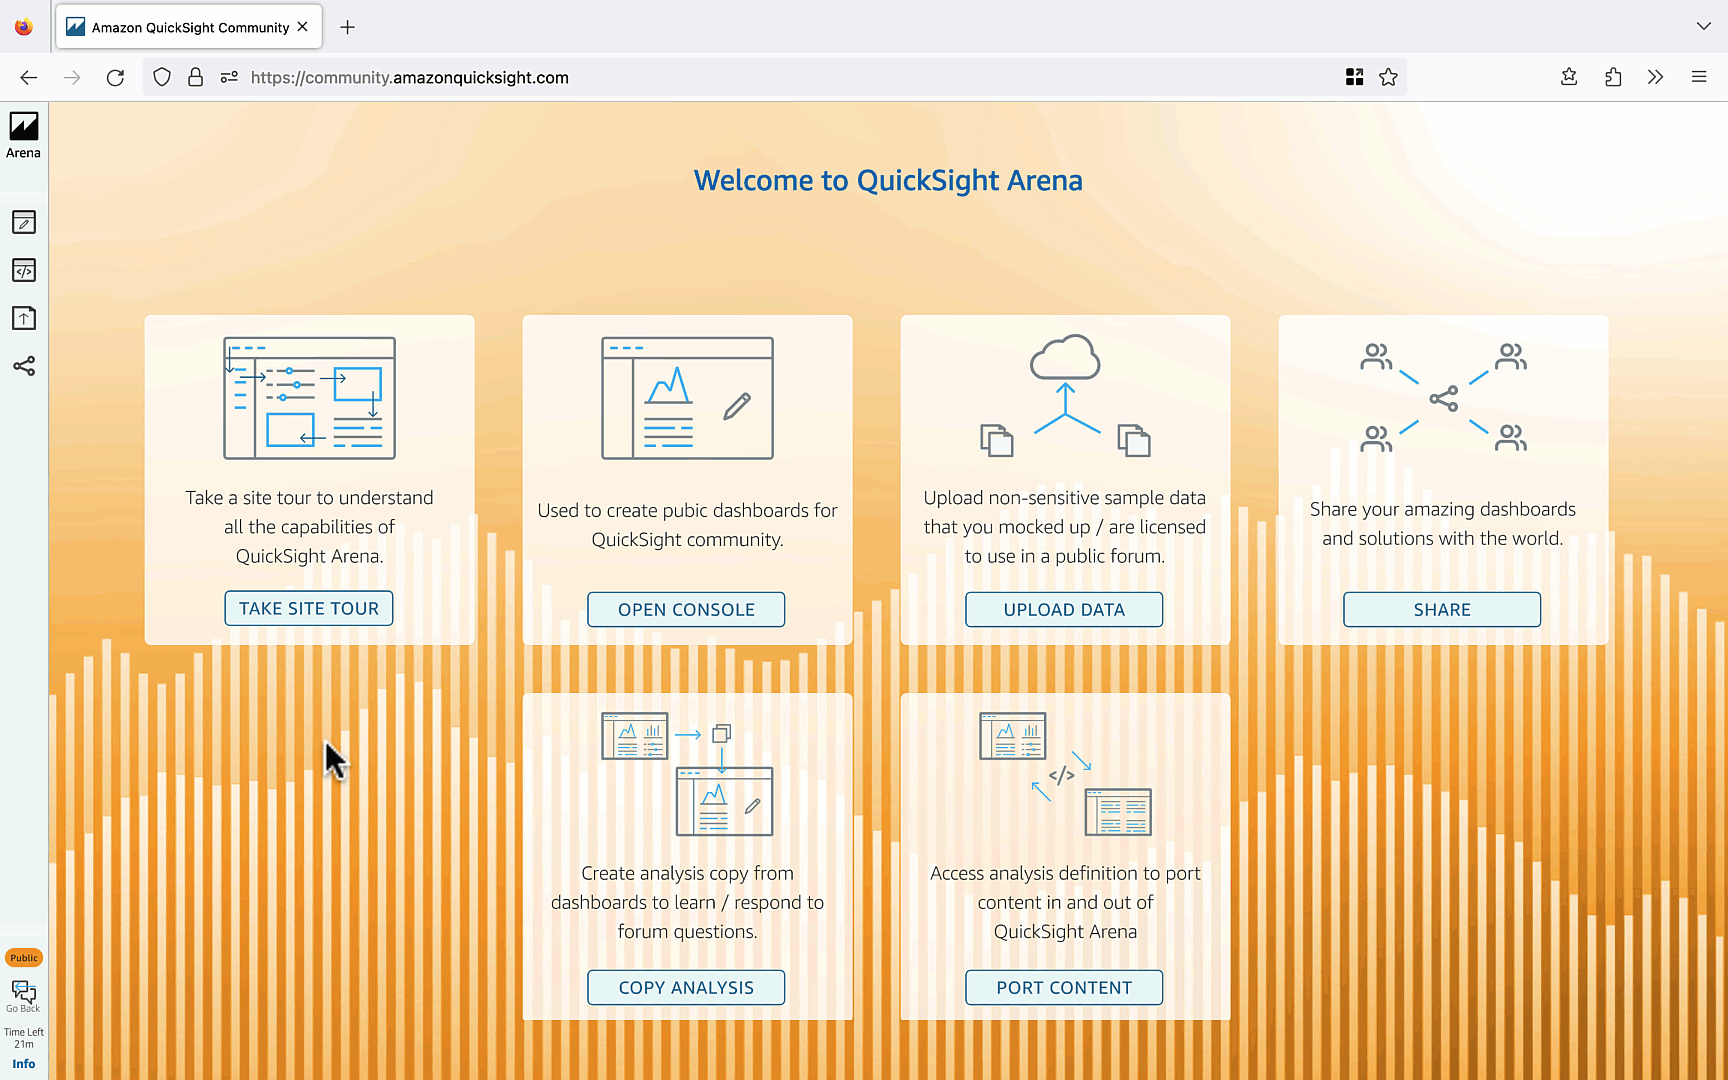Image resolution: width=1728 pixels, height=1080 pixels.
Task: Click the COPY ANALYSIS button
Action: [686, 988]
